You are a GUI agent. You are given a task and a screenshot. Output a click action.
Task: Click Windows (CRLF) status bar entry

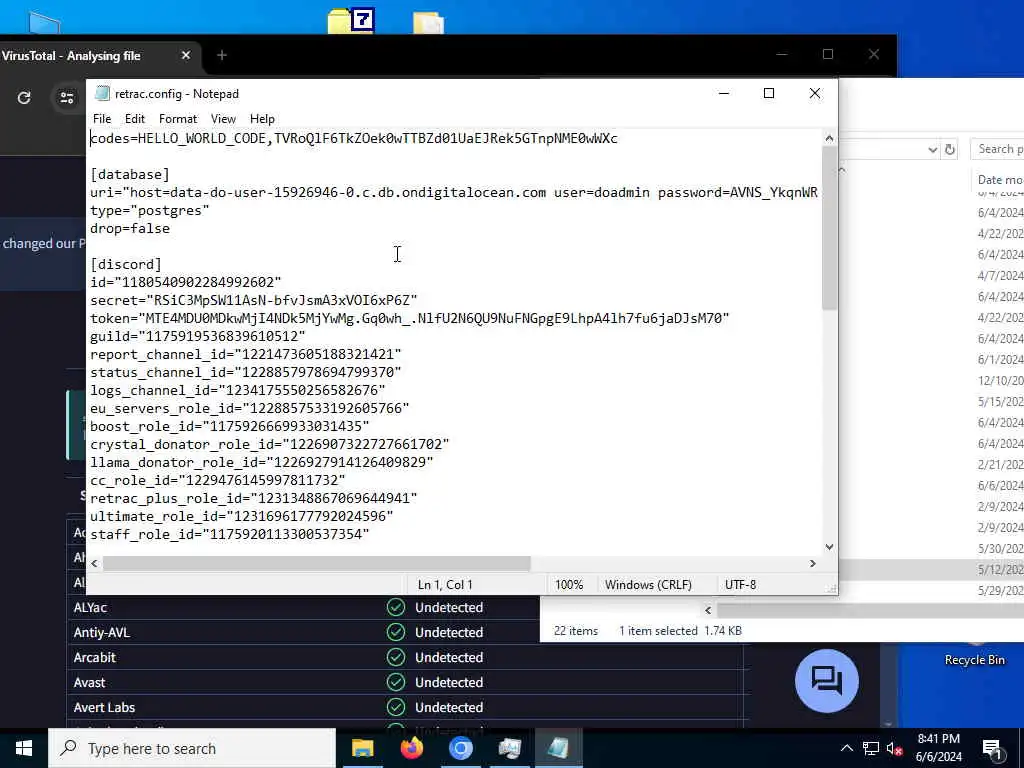click(x=648, y=584)
